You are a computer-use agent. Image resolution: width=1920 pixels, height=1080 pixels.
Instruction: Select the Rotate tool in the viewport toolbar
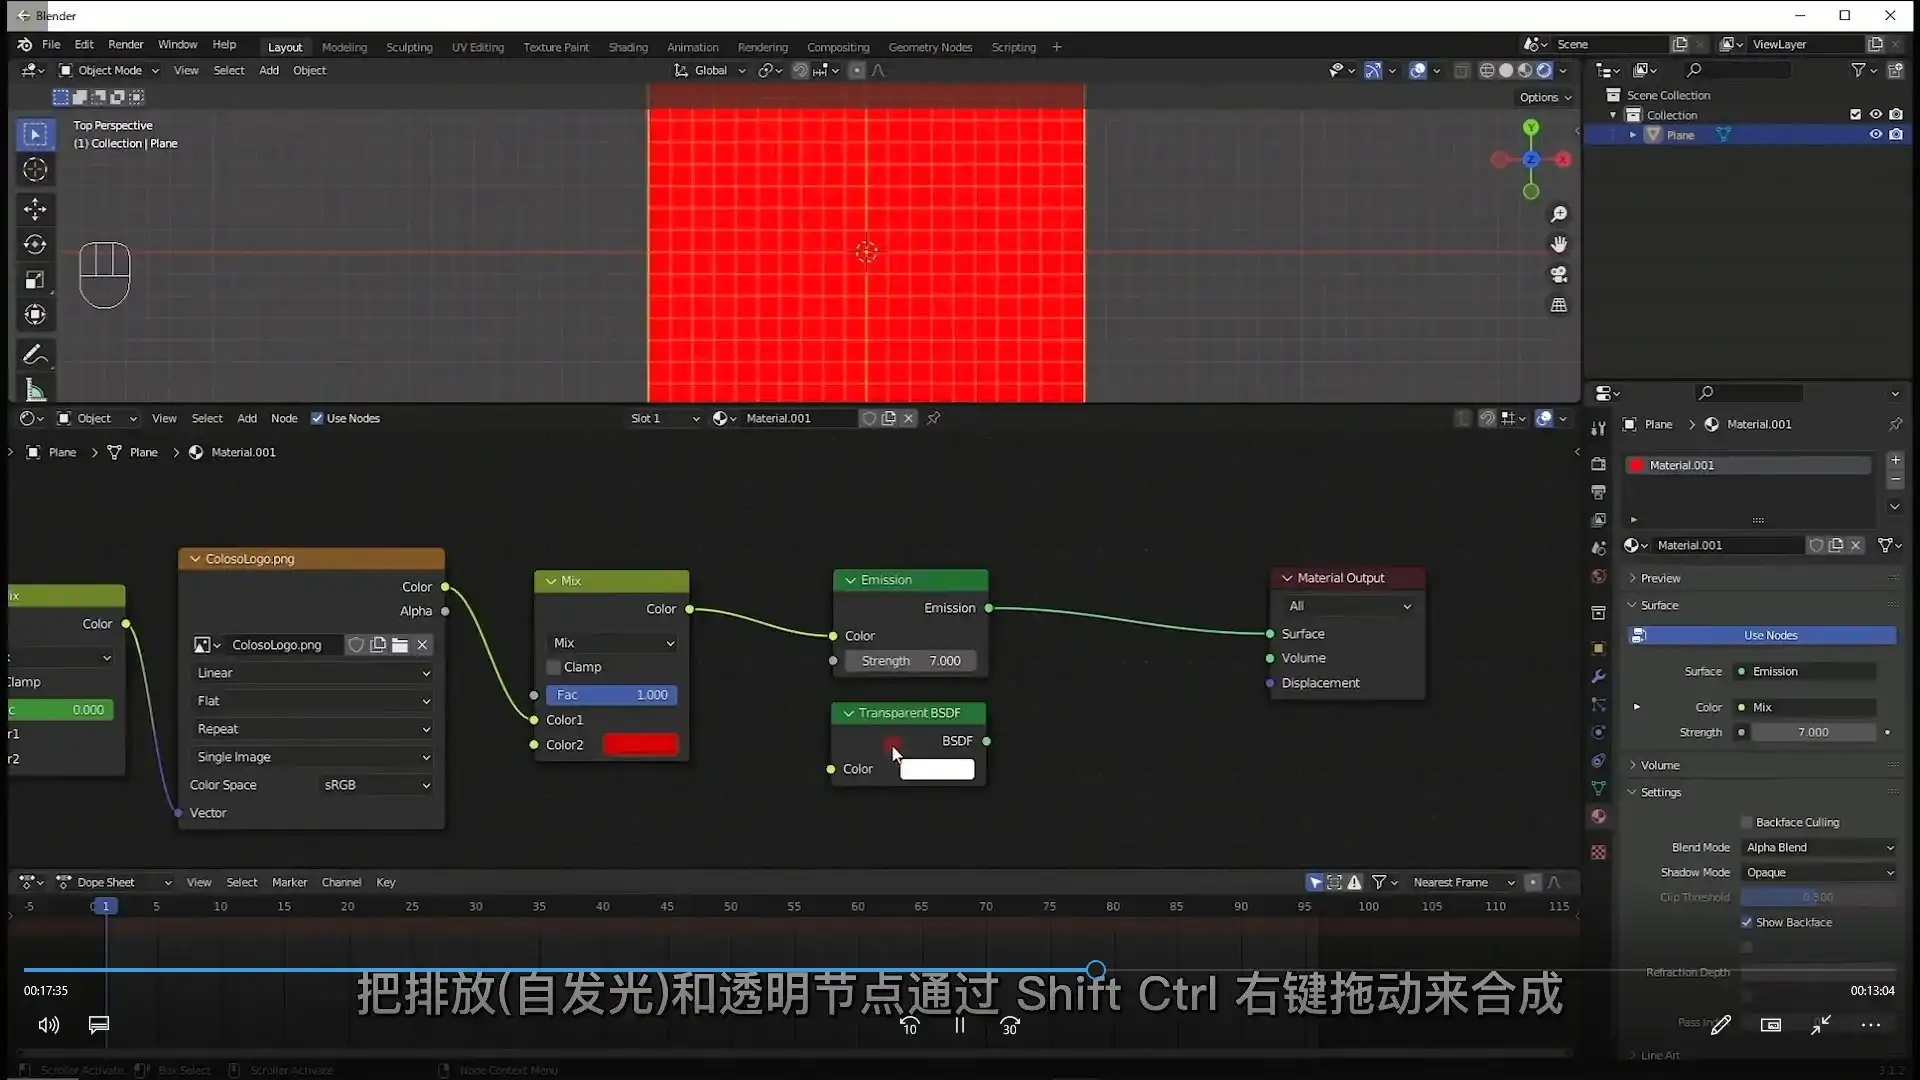click(35, 244)
